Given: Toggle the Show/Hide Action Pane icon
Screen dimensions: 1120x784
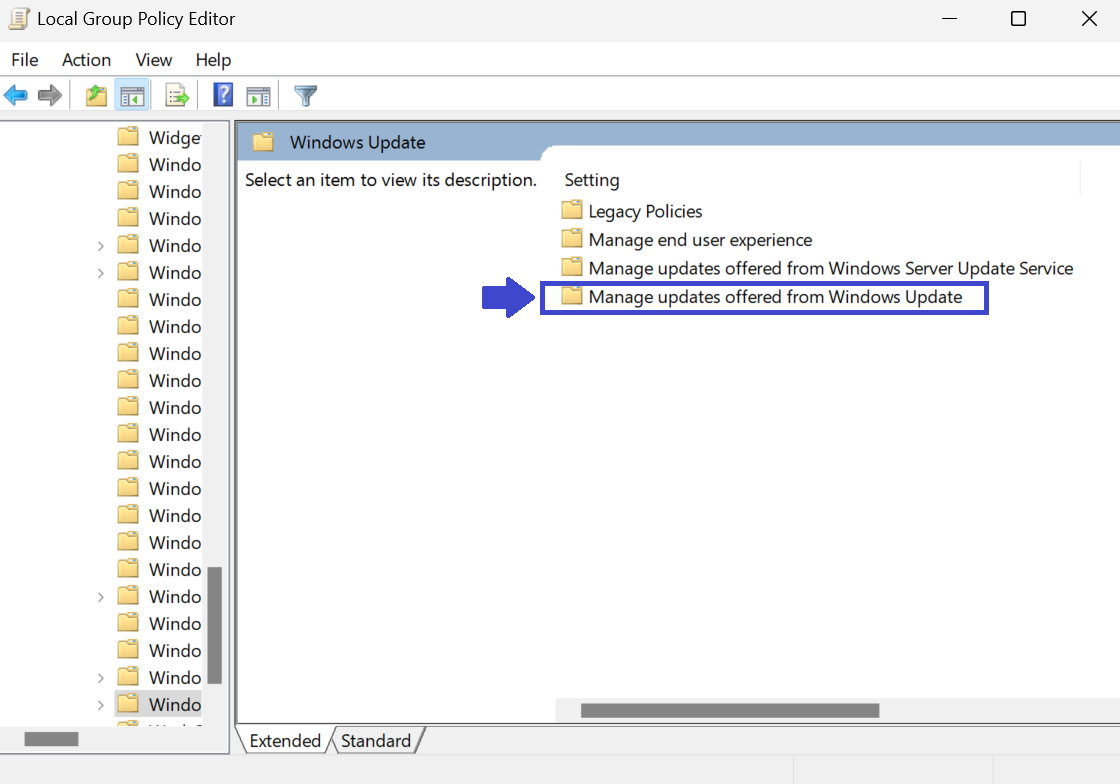Looking at the screenshot, I should (x=259, y=96).
